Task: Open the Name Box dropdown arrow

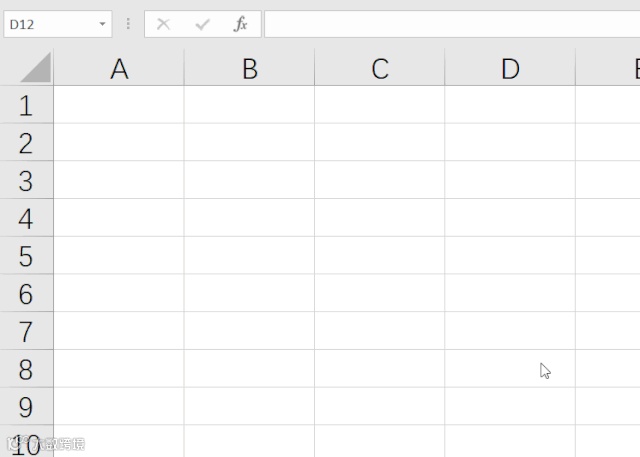Action: 102,24
